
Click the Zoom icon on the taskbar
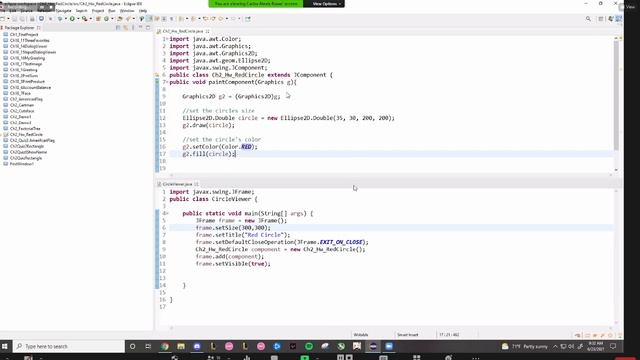(389, 346)
